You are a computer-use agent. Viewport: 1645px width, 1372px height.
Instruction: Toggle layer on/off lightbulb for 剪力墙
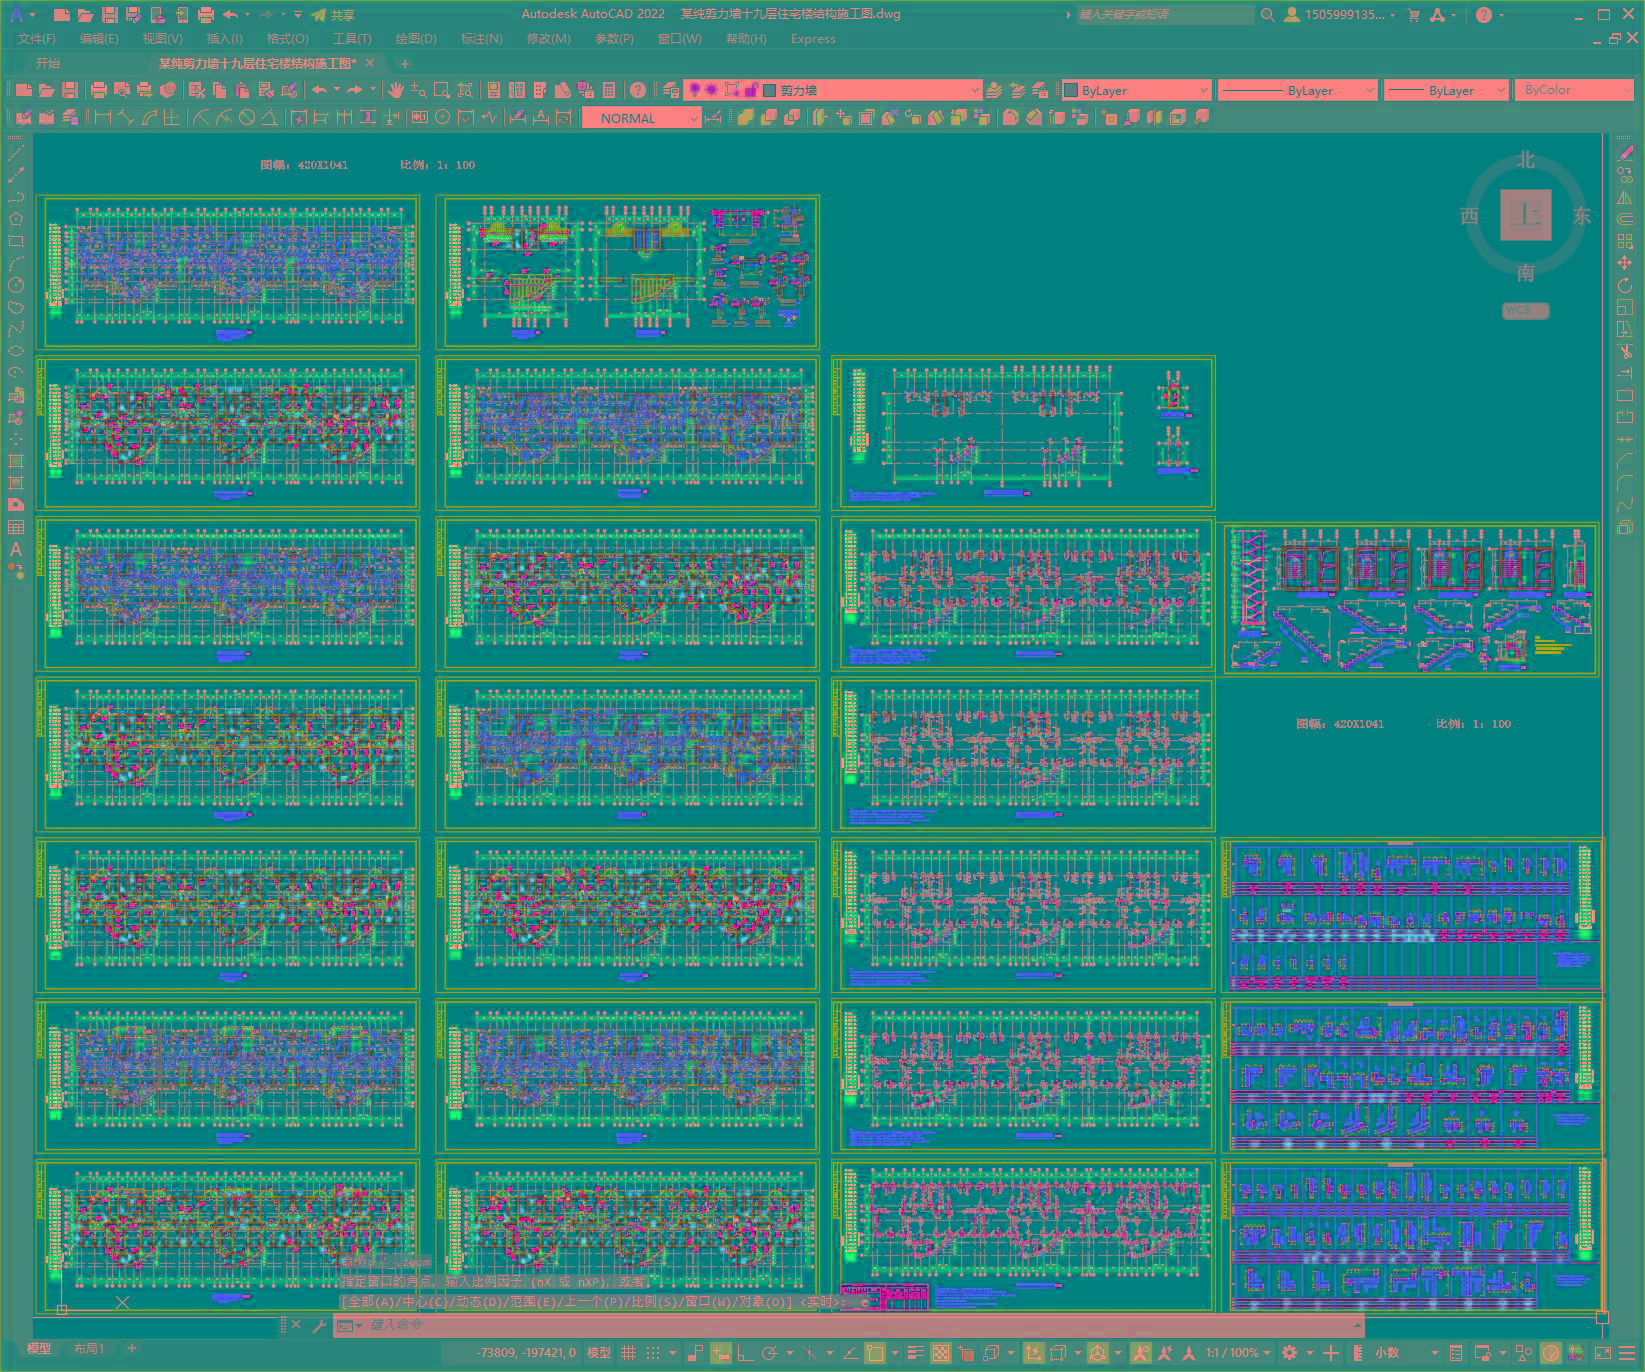(694, 90)
